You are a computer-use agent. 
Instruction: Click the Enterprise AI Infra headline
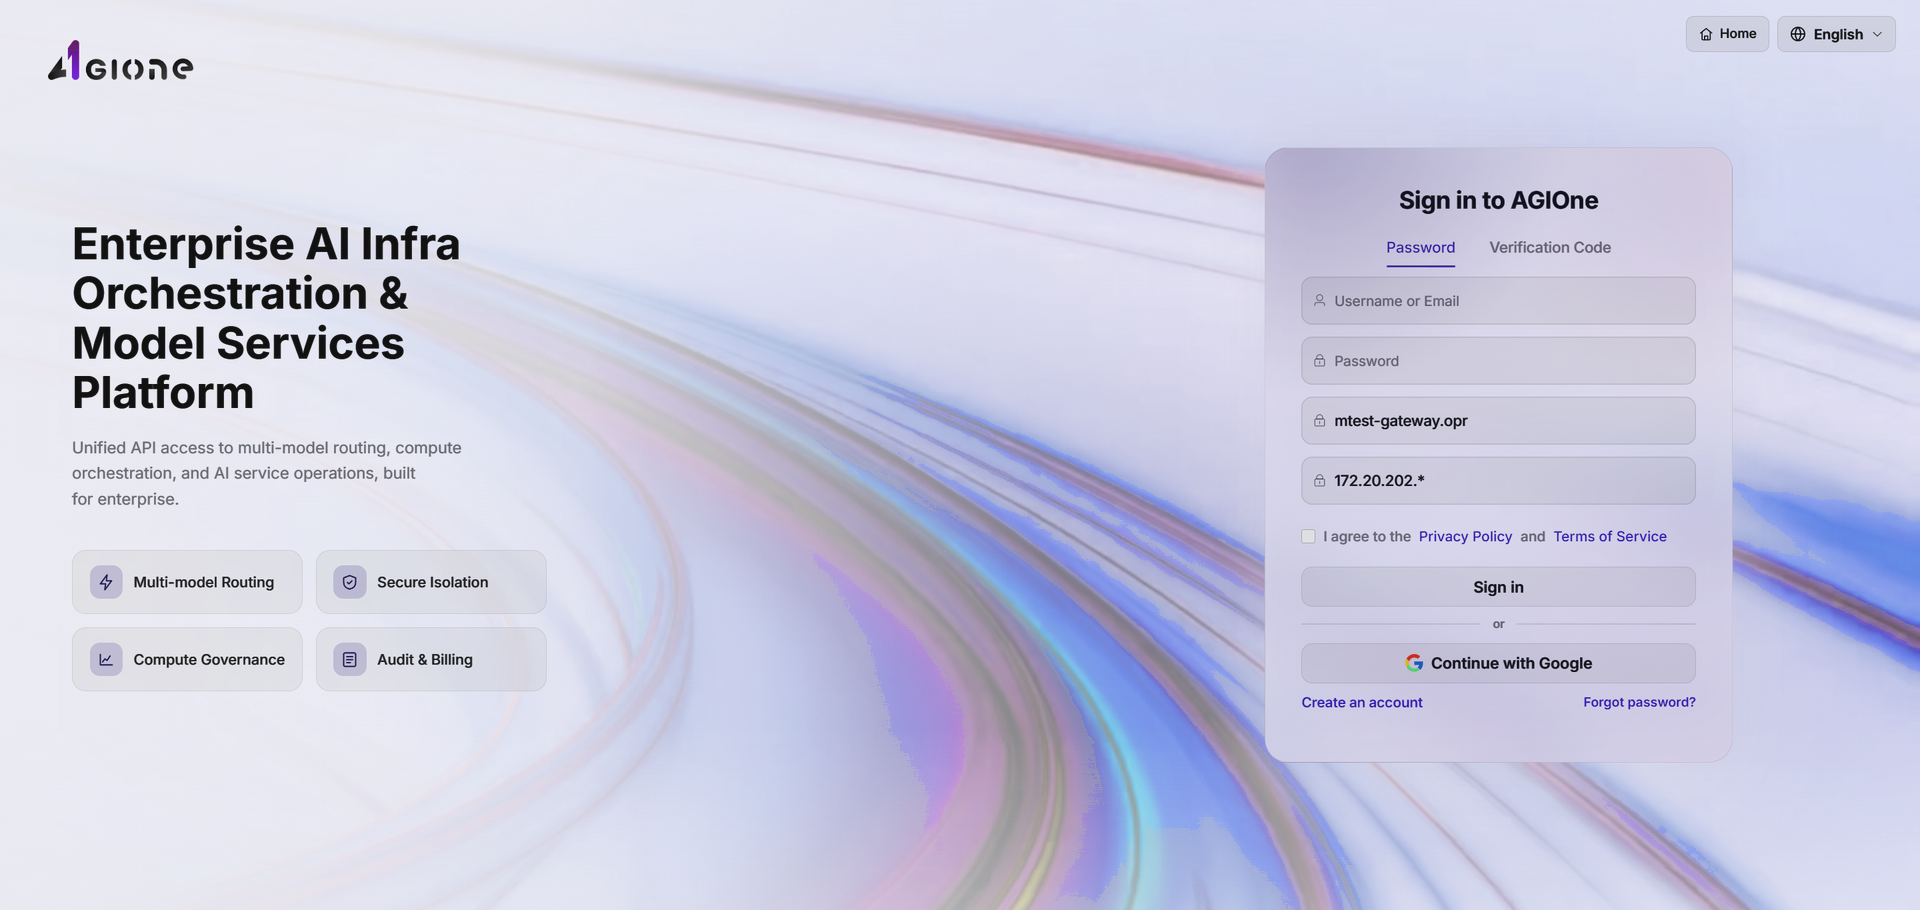[x=266, y=318]
